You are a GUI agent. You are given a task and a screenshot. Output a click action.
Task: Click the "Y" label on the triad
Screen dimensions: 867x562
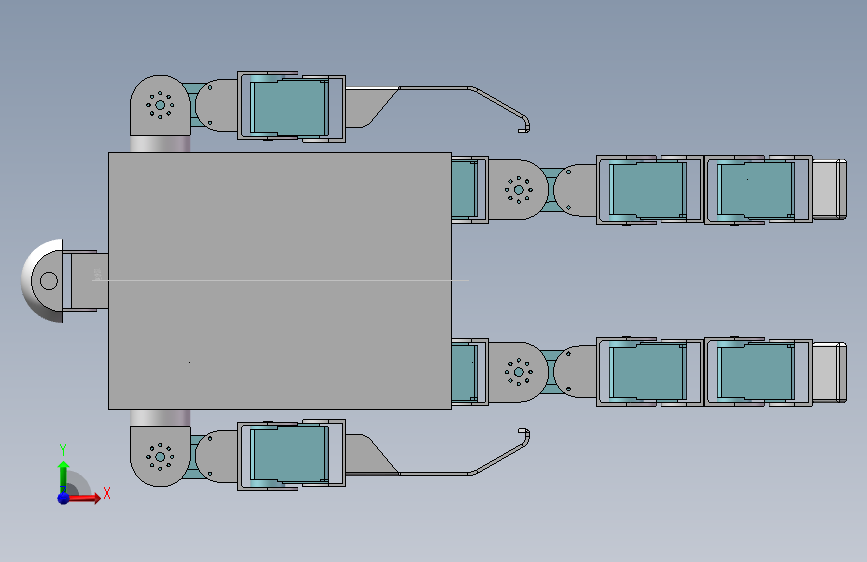[63, 450]
